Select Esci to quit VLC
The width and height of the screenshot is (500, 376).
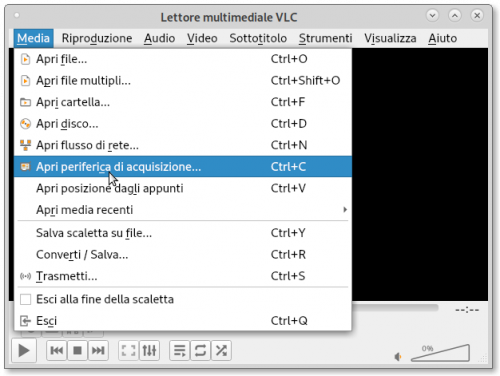point(183,321)
